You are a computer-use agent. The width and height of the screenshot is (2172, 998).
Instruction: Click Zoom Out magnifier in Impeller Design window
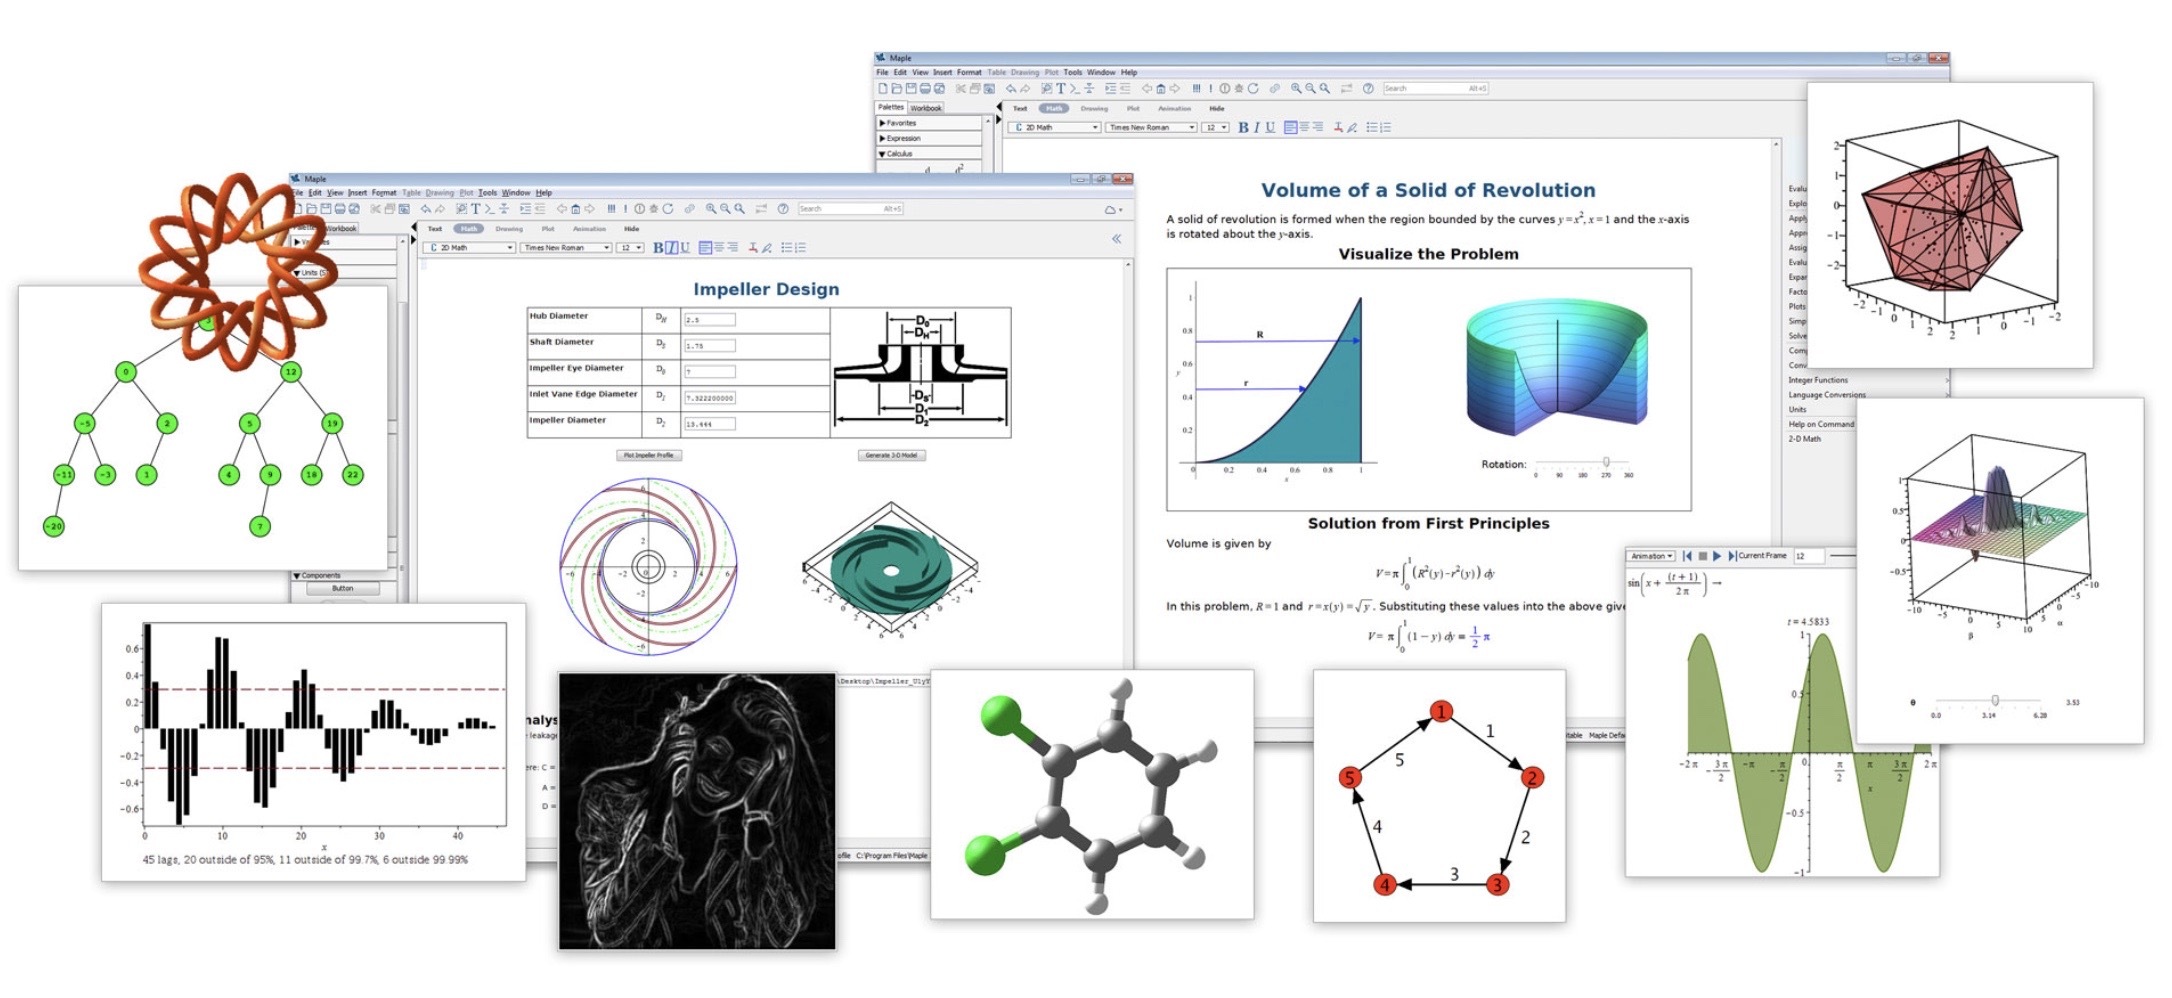pos(725,209)
